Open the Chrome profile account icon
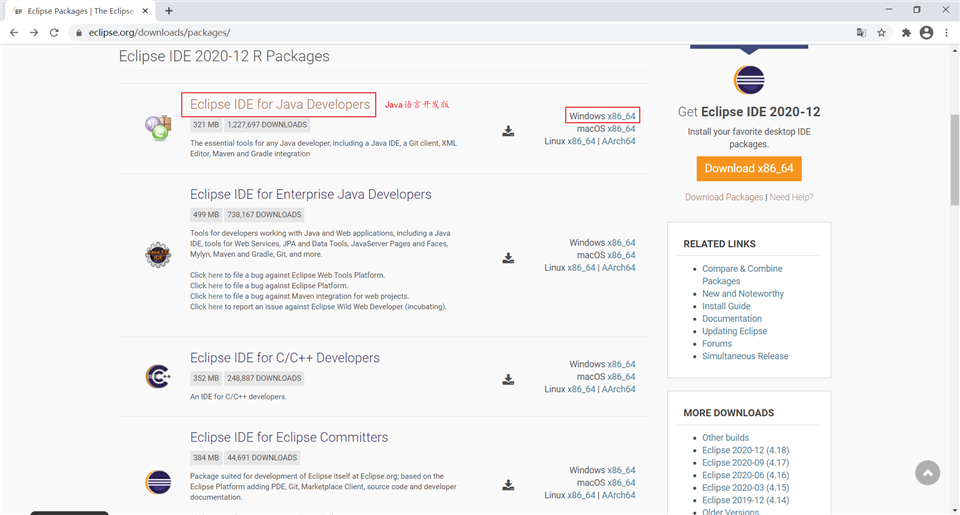 (926, 32)
